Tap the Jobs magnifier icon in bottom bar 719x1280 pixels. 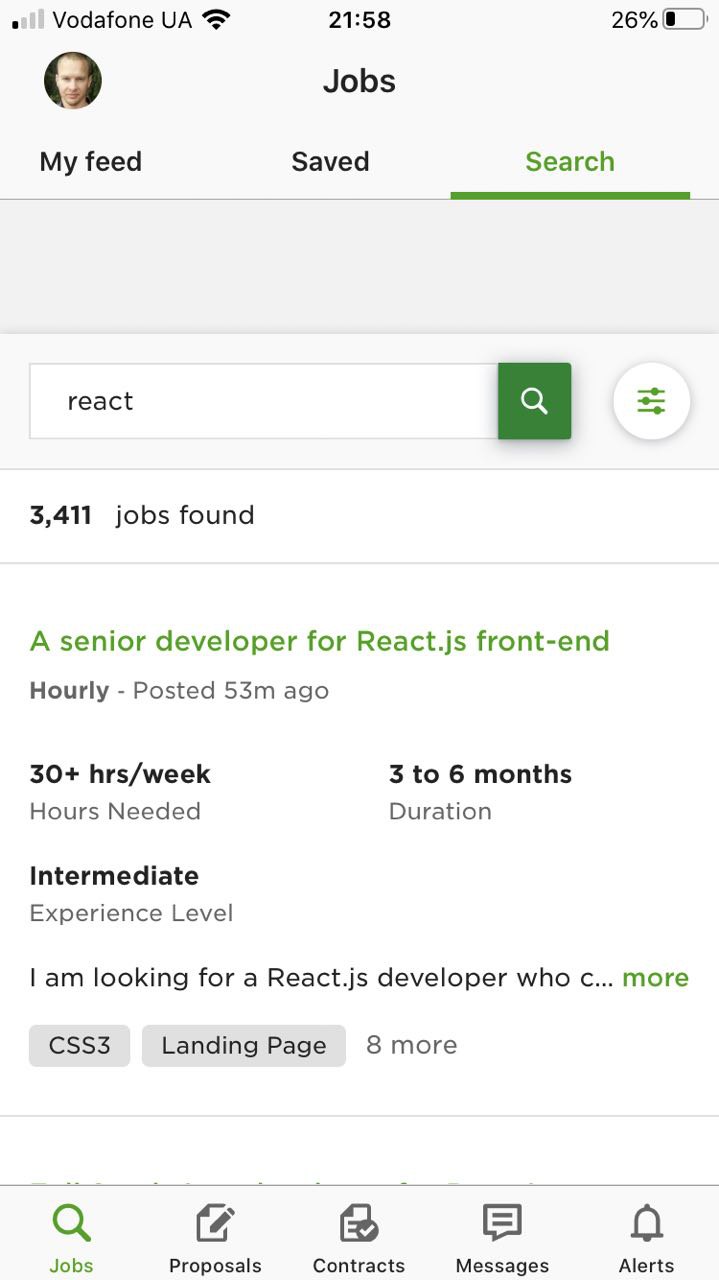71,1223
